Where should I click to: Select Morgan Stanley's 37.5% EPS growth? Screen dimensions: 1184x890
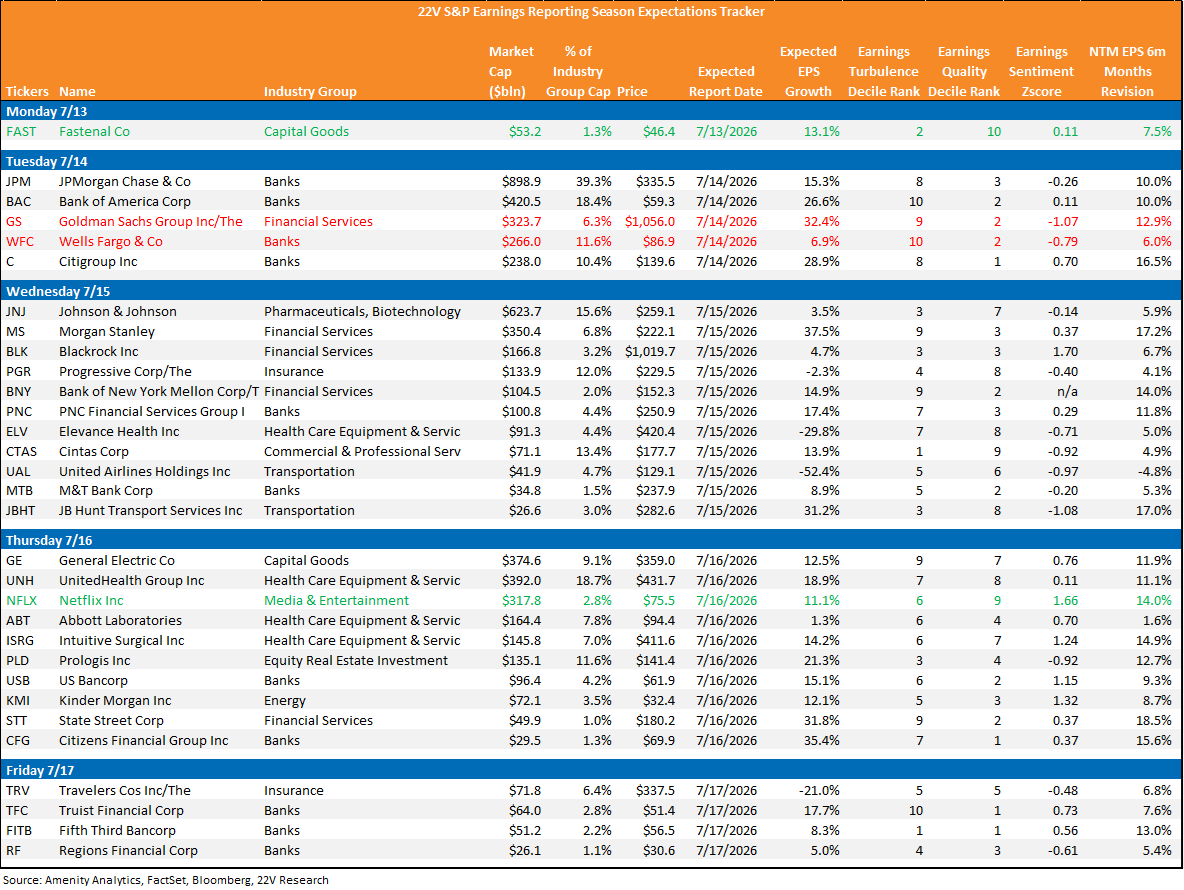(822, 331)
